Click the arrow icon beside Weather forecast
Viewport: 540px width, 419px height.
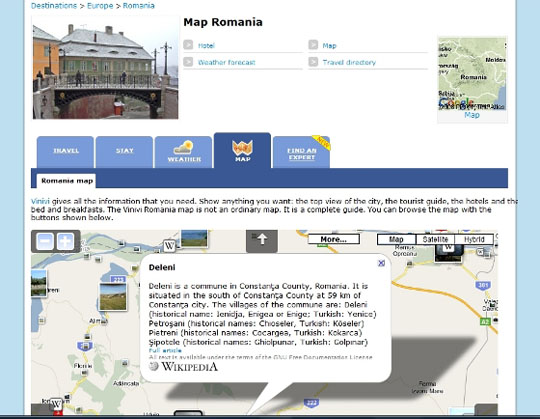(x=188, y=62)
